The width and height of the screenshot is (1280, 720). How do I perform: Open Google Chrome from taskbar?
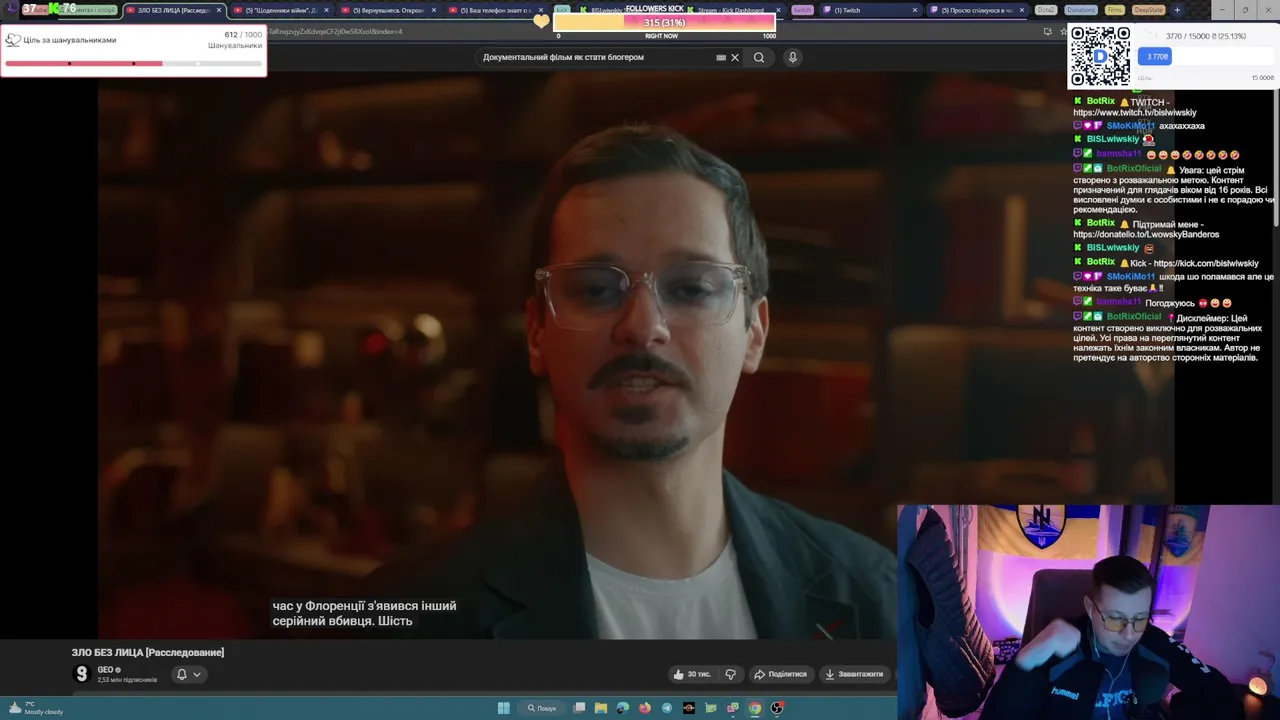coord(755,708)
